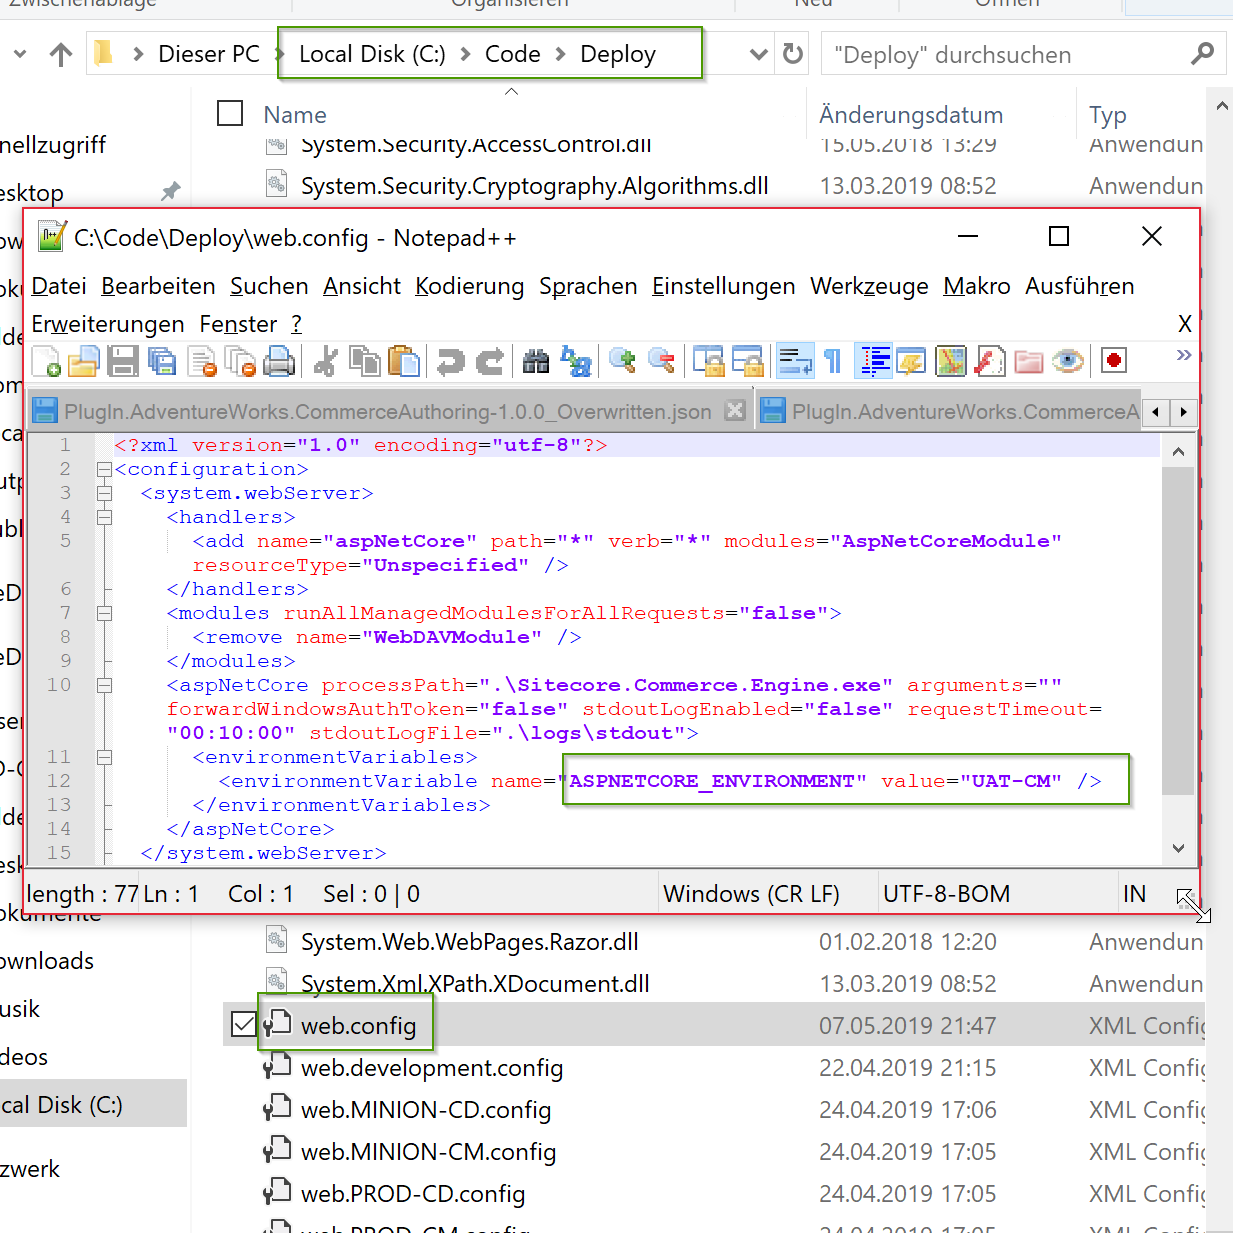Open the Bearbeiten menu
Viewport: 1233px width, 1233px height.
point(158,286)
